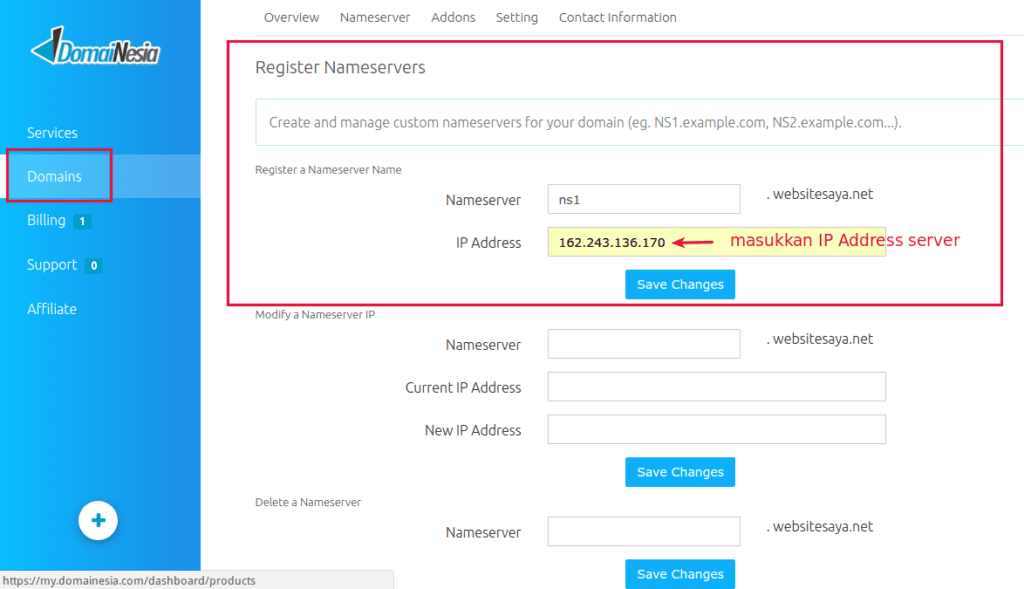
Task: Click the New IP Address input field
Action: click(716, 429)
